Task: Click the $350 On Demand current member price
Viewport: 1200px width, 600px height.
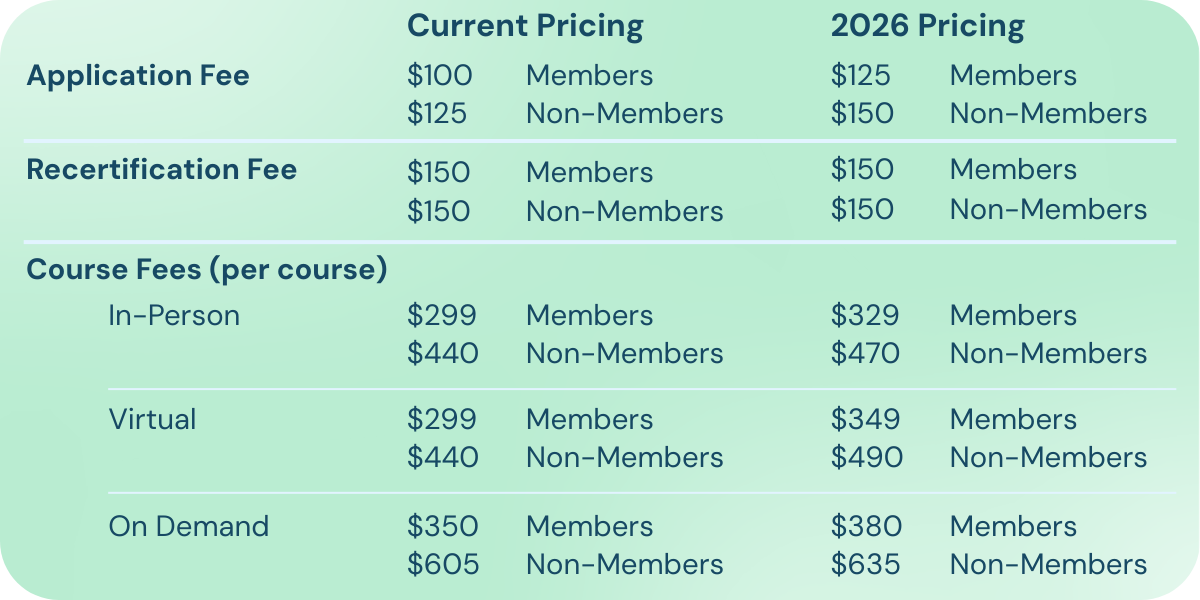Action: [x=442, y=526]
